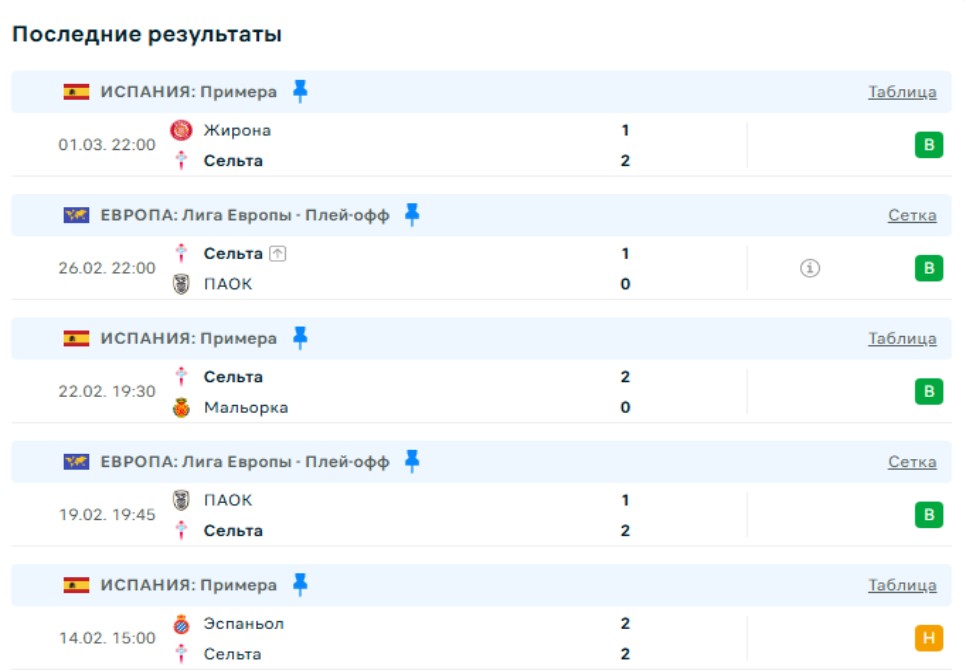Click the ПАОК crest in the 26.02 match
Screen dimensions: 966x670
pos(181,284)
